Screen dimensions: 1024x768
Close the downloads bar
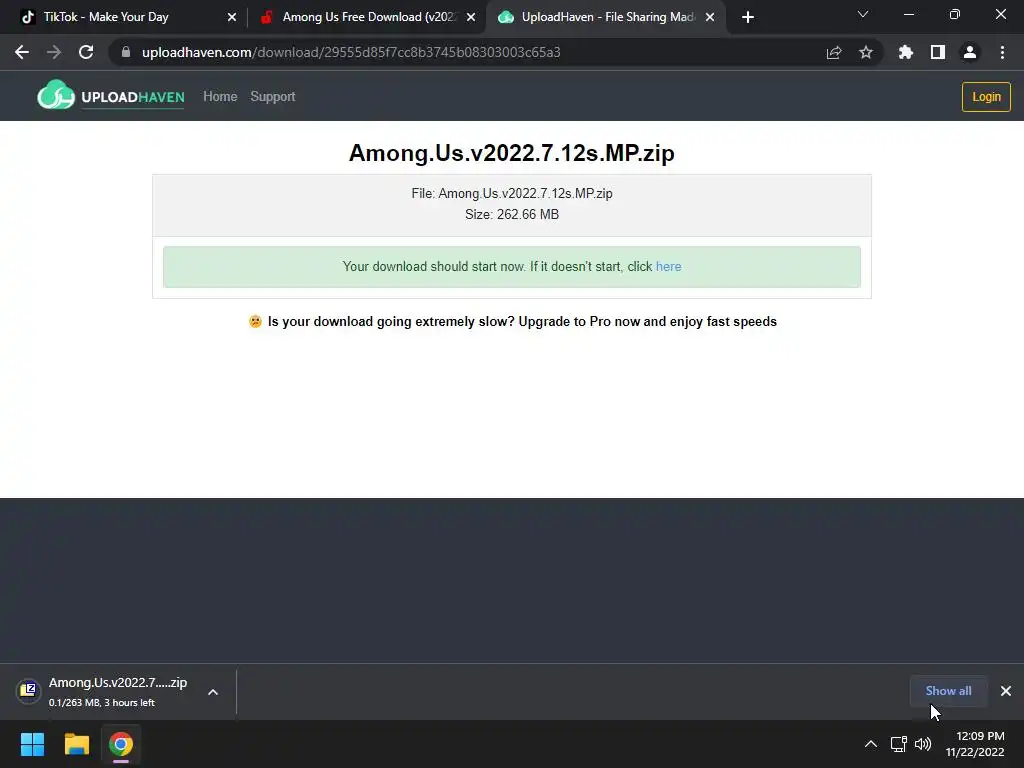1006,691
